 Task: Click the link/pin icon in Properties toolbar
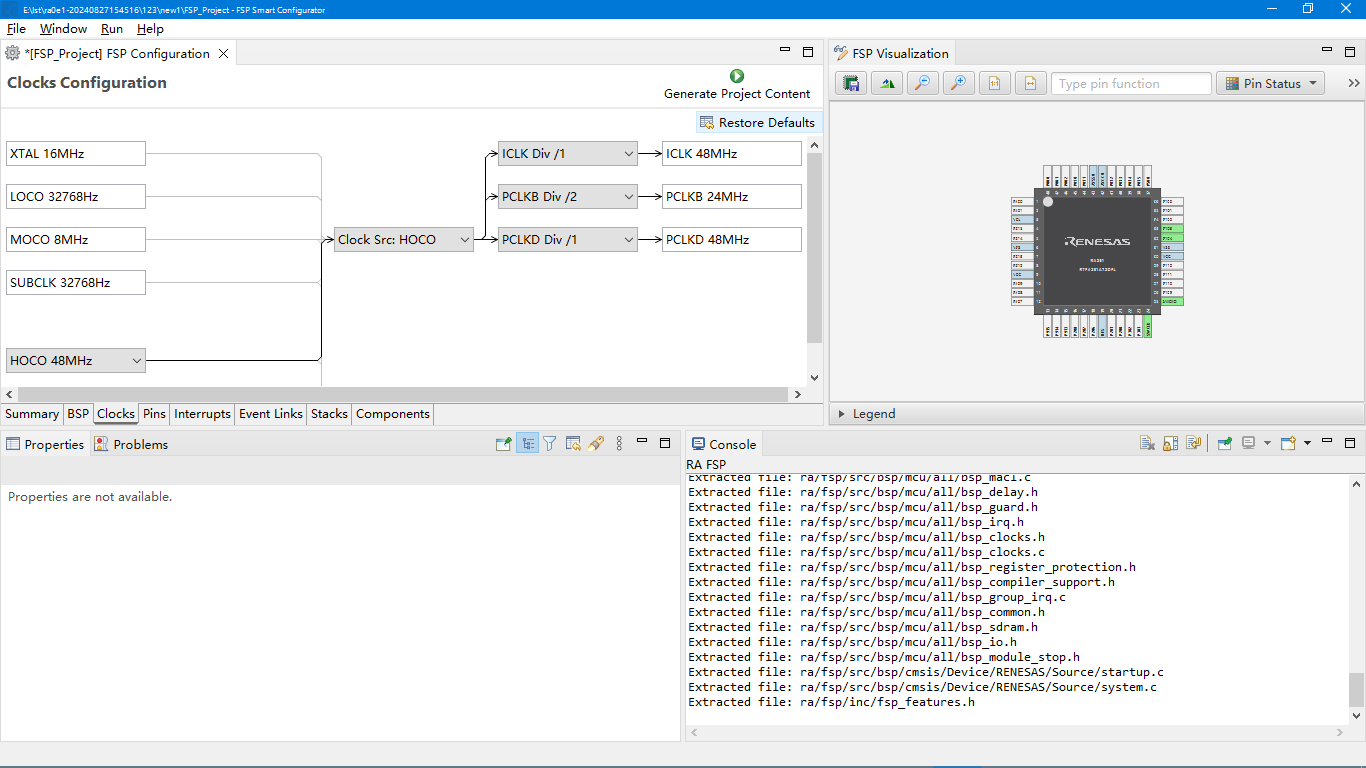(596, 444)
